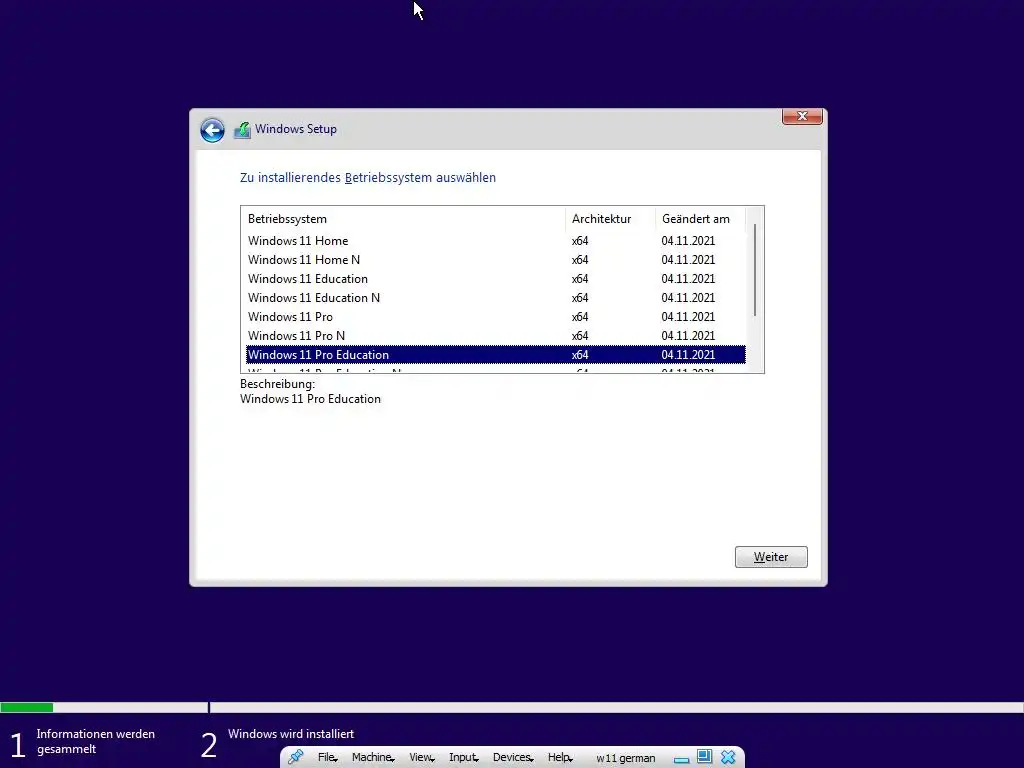Open the VirtualBox Help menu
This screenshot has height=768, width=1024.
(560, 758)
